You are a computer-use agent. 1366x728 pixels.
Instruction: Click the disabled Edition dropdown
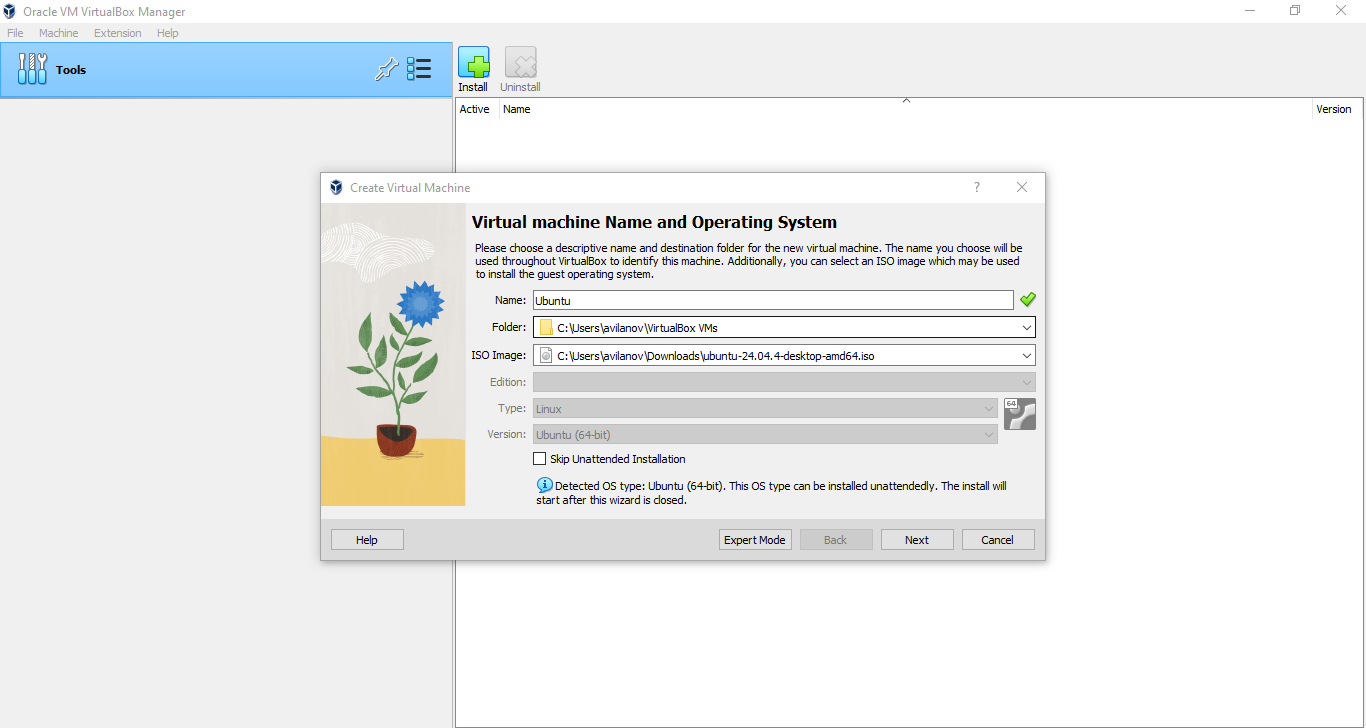click(784, 382)
